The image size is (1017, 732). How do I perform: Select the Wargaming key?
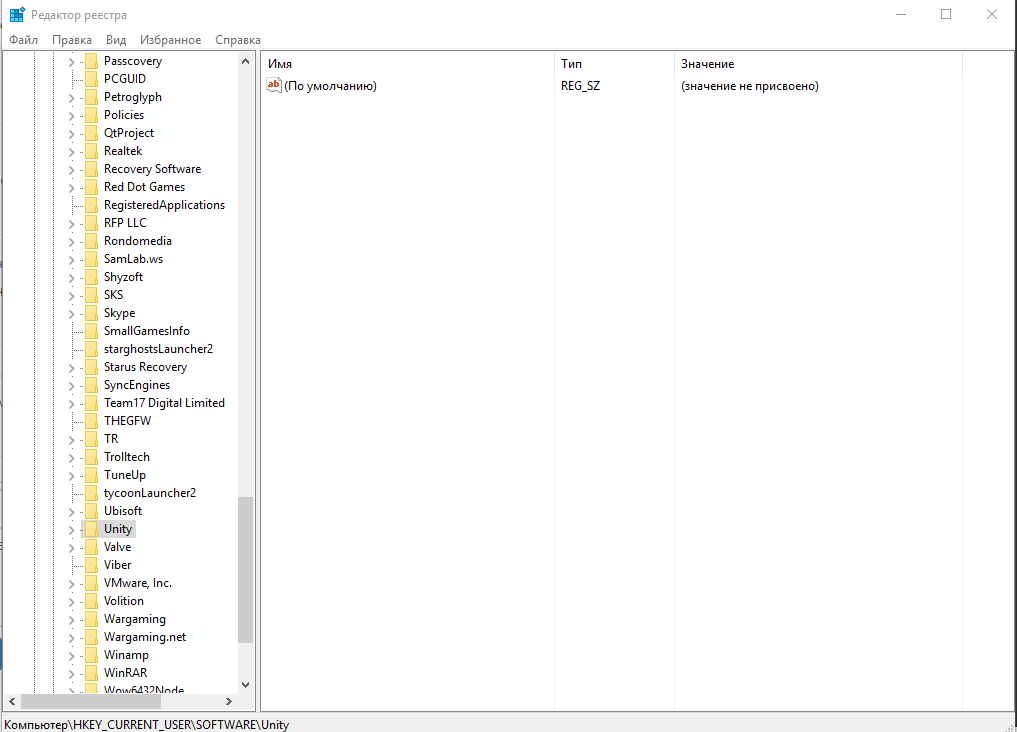pos(135,619)
